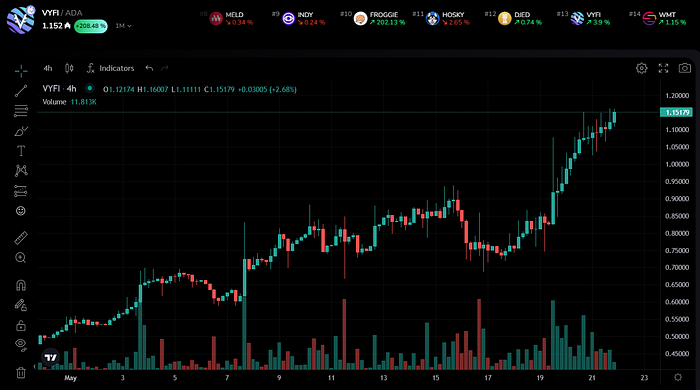
Task: Open the Fibonacci retracement tools
Action: [21, 111]
